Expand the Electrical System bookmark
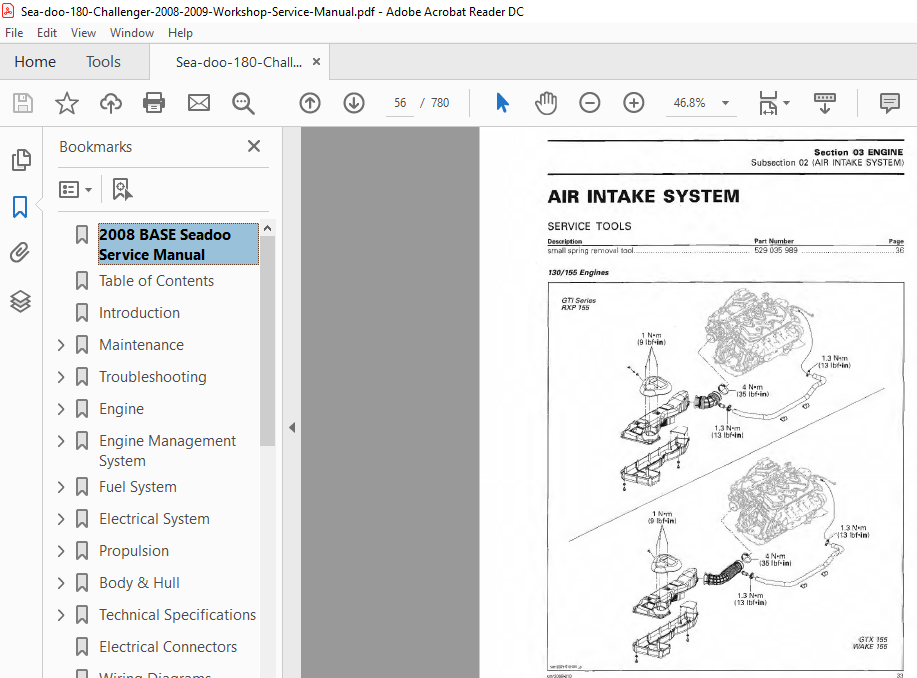The height and width of the screenshot is (678, 917). coord(61,519)
